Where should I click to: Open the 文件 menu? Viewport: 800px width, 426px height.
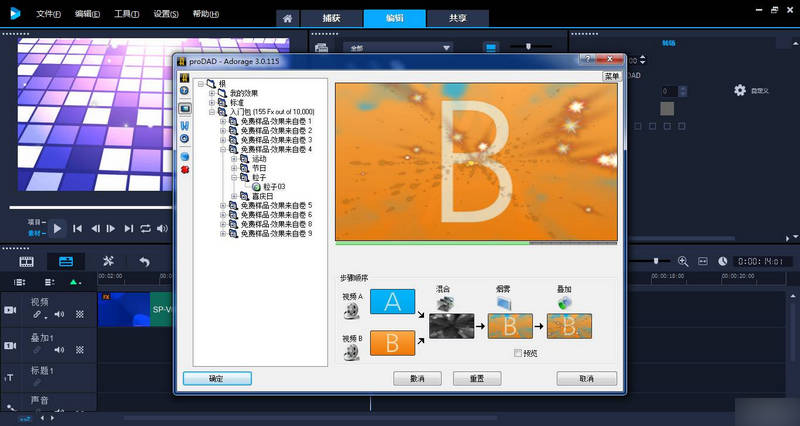48,14
